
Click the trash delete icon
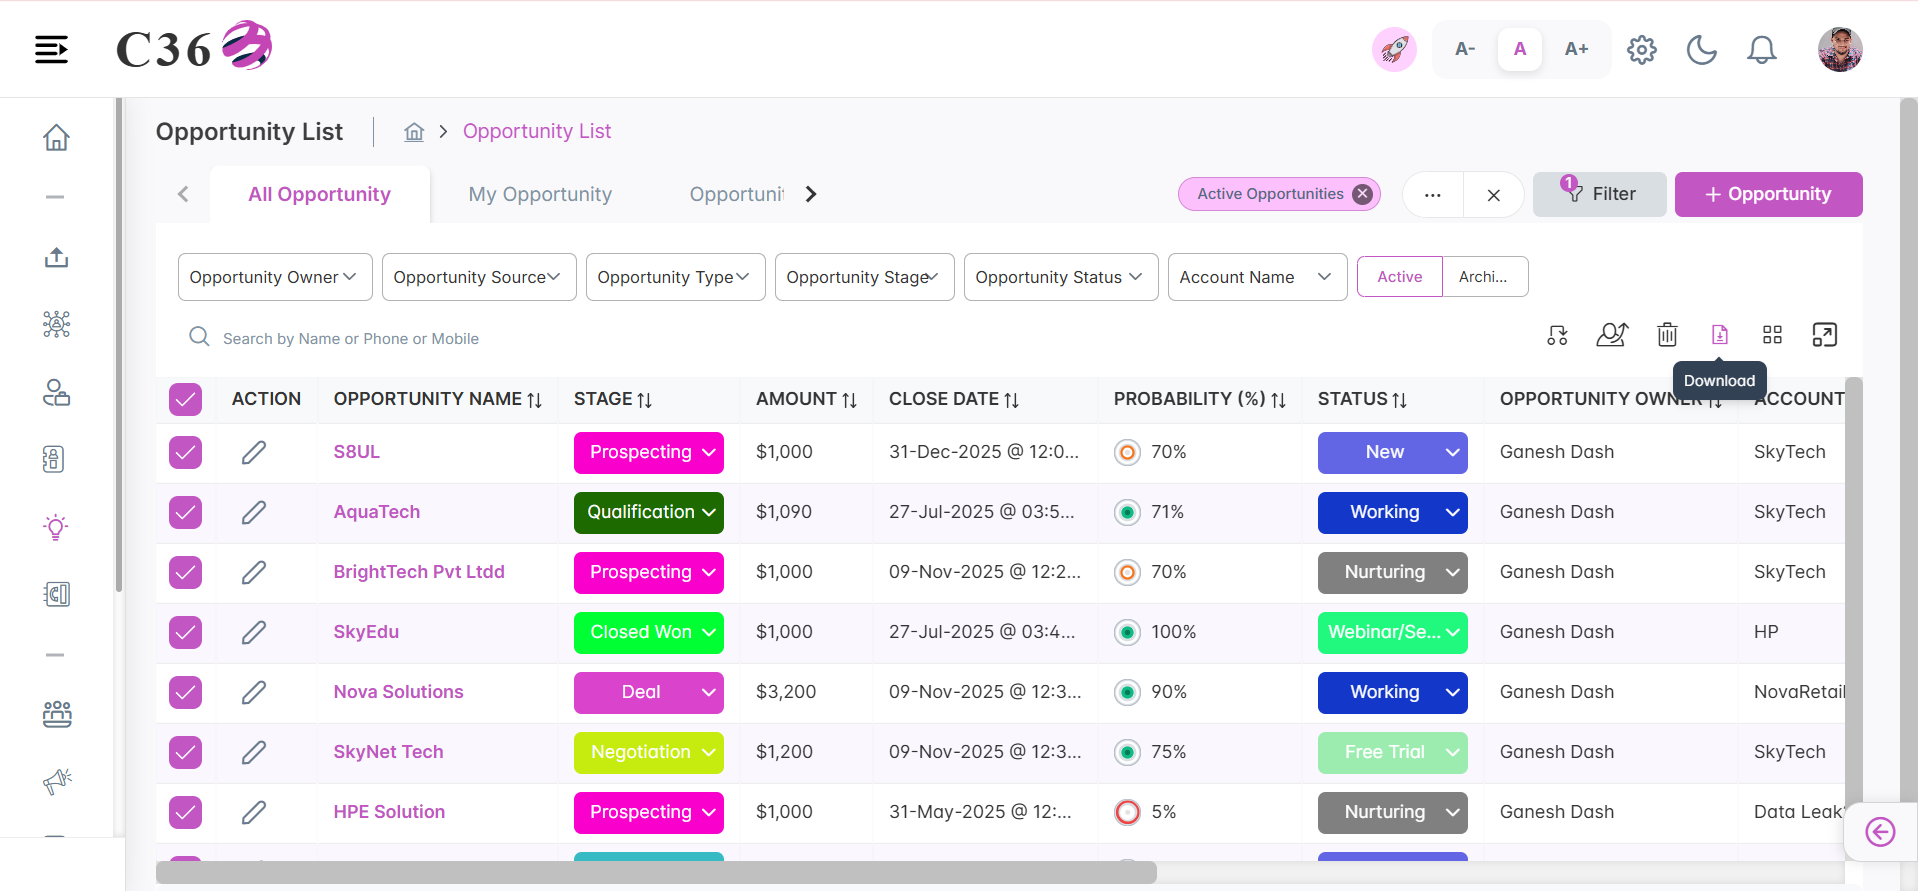point(1667,335)
